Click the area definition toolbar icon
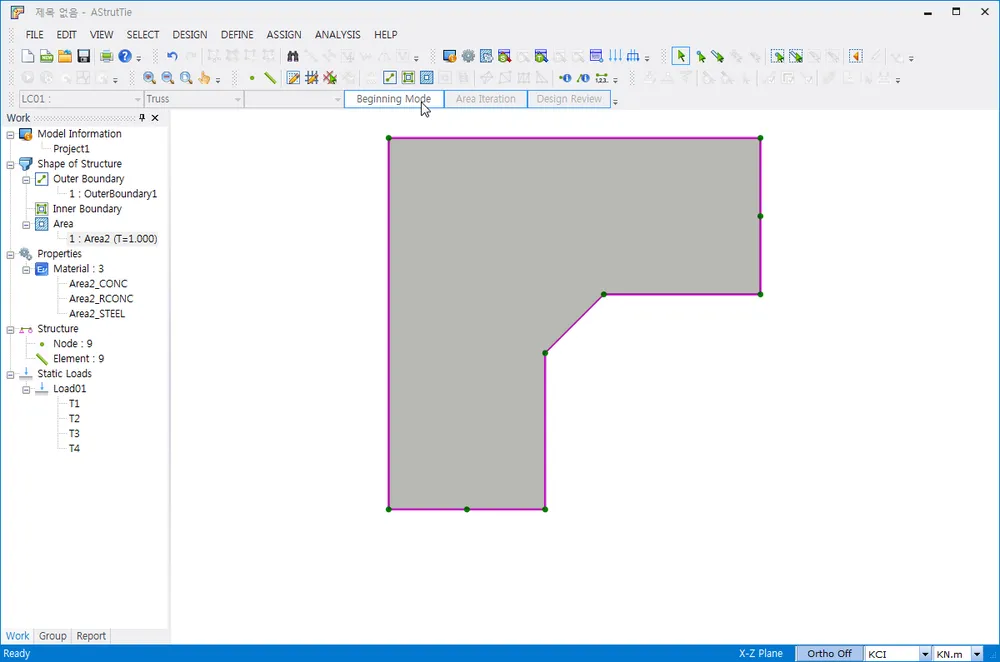The width and height of the screenshot is (1000, 662). tap(427, 78)
